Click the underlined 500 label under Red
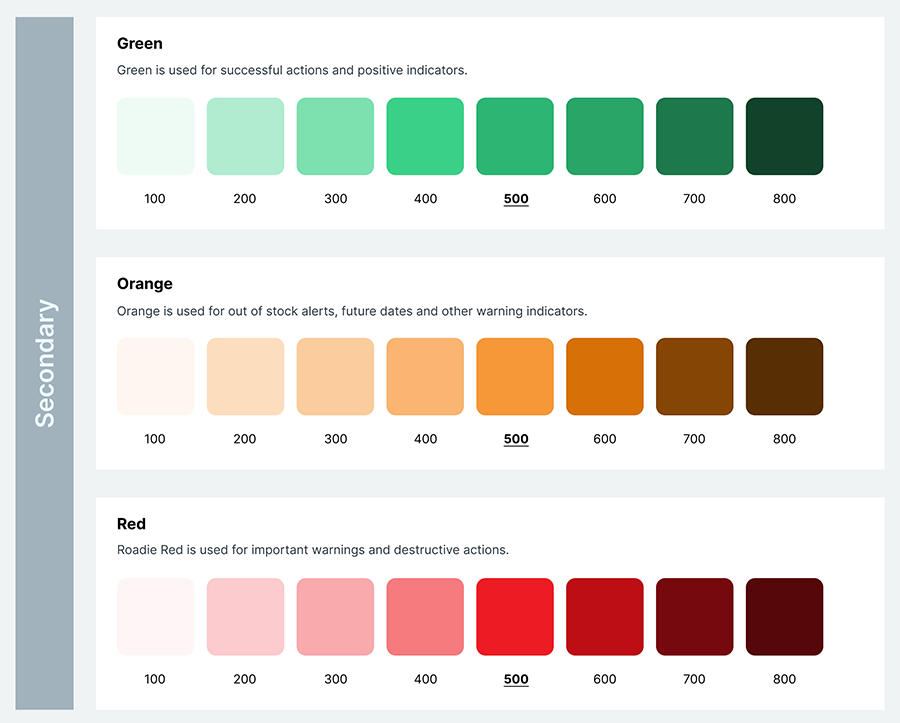 coord(516,679)
